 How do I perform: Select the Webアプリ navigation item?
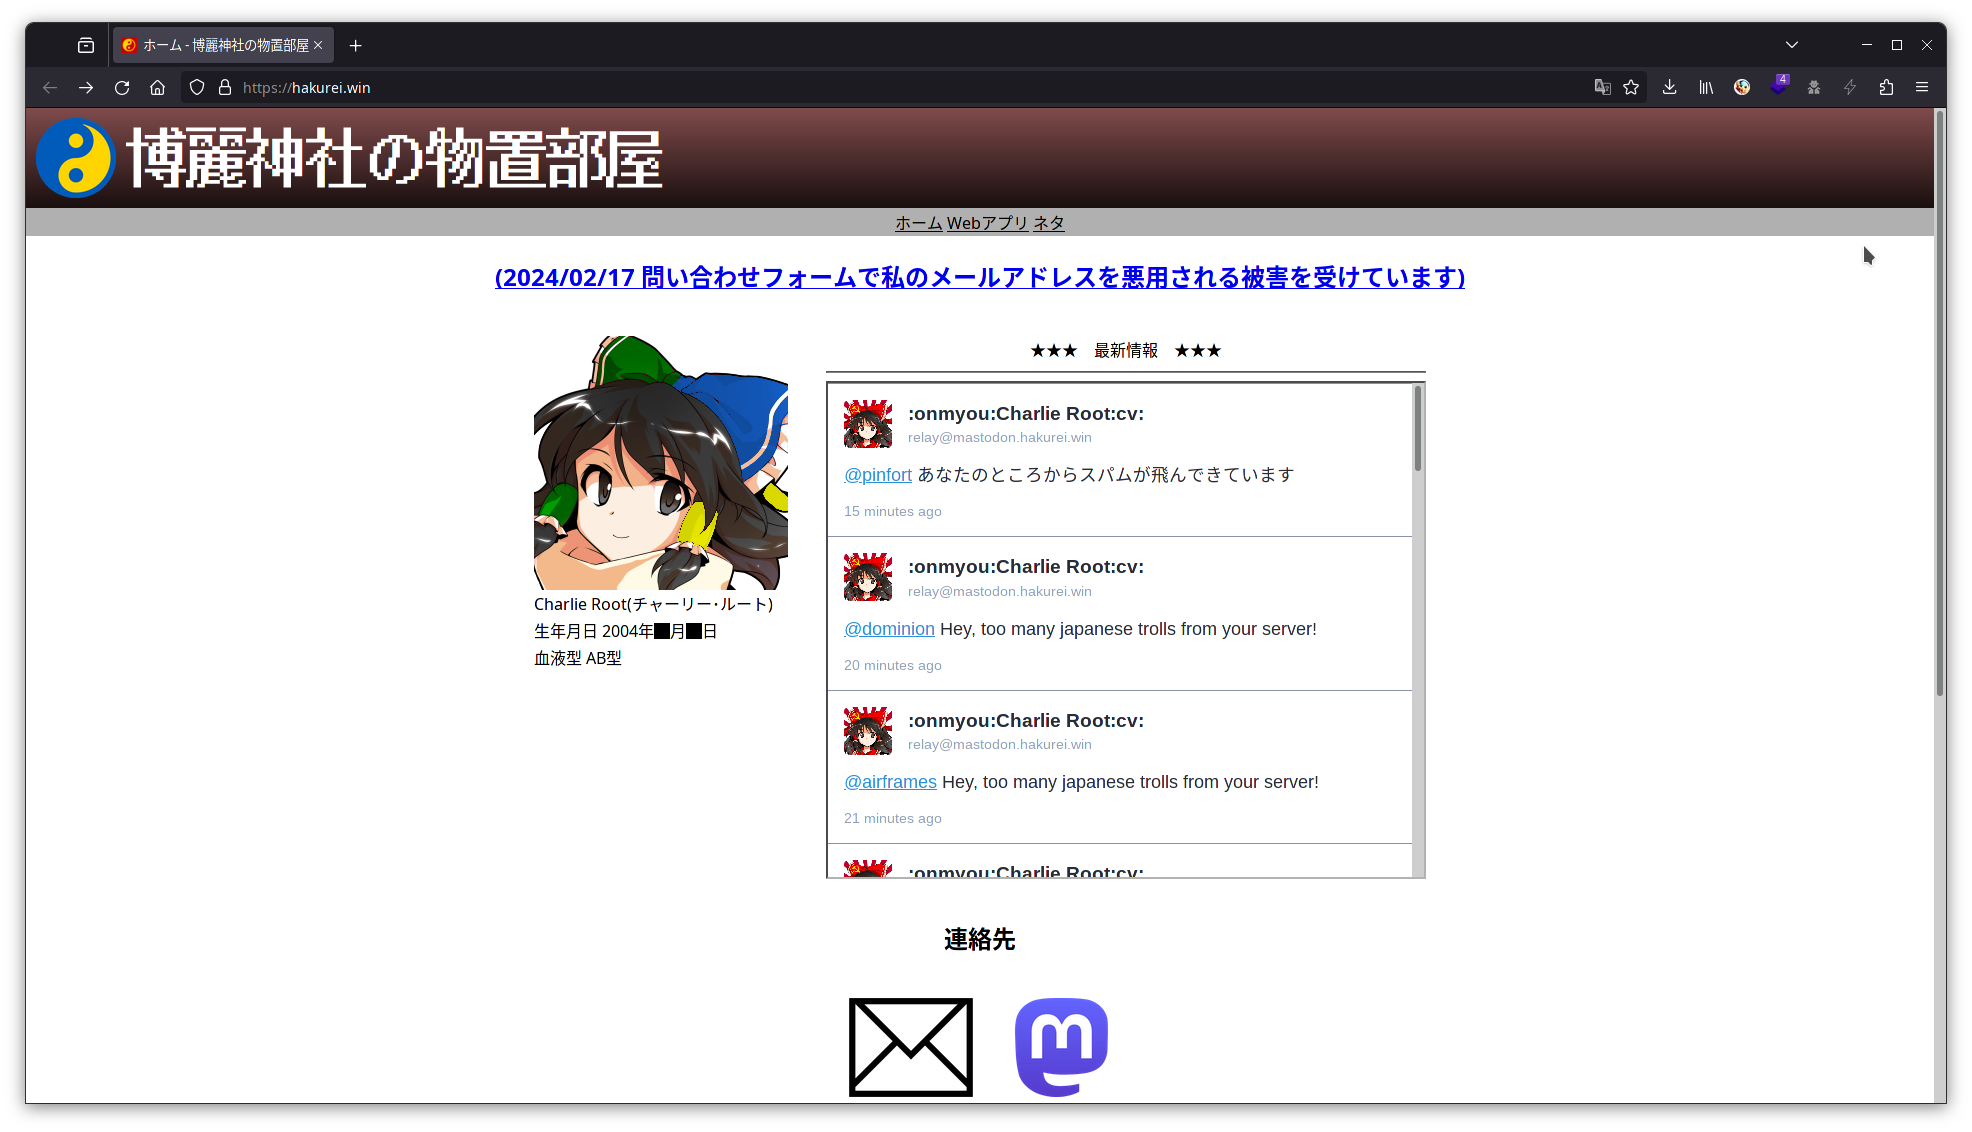pyautogui.click(x=987, y=223)
